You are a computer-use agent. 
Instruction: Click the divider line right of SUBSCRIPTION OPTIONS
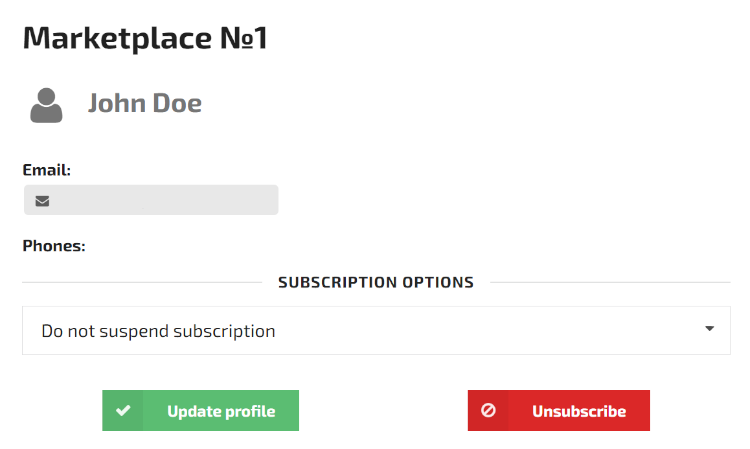[x=610, y=283]
